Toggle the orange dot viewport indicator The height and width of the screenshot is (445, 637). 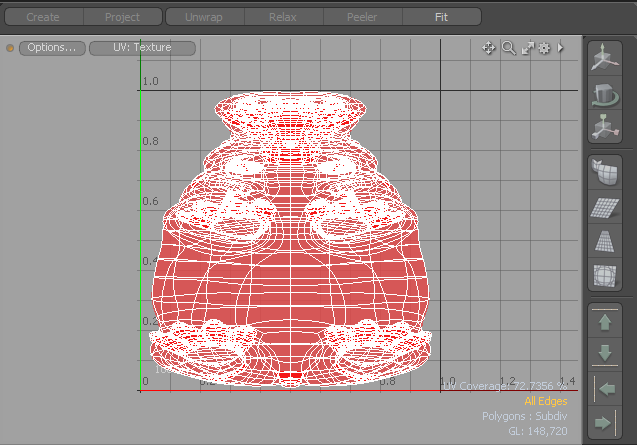click(x=10, y=48)
